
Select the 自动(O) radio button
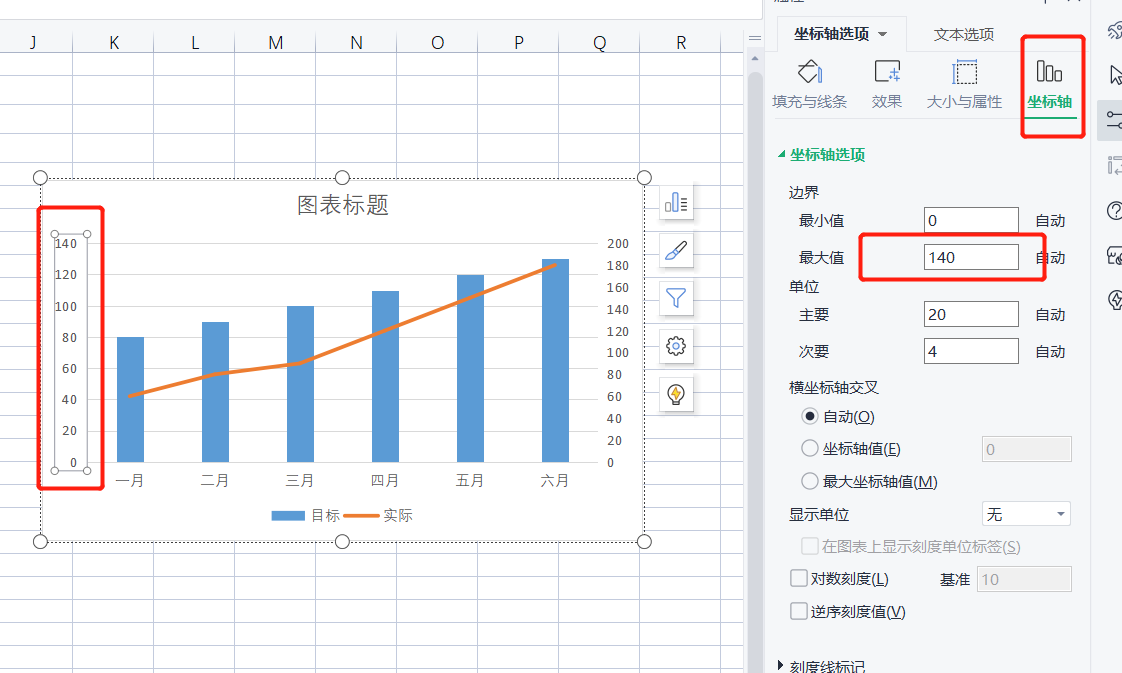(809, 416)
